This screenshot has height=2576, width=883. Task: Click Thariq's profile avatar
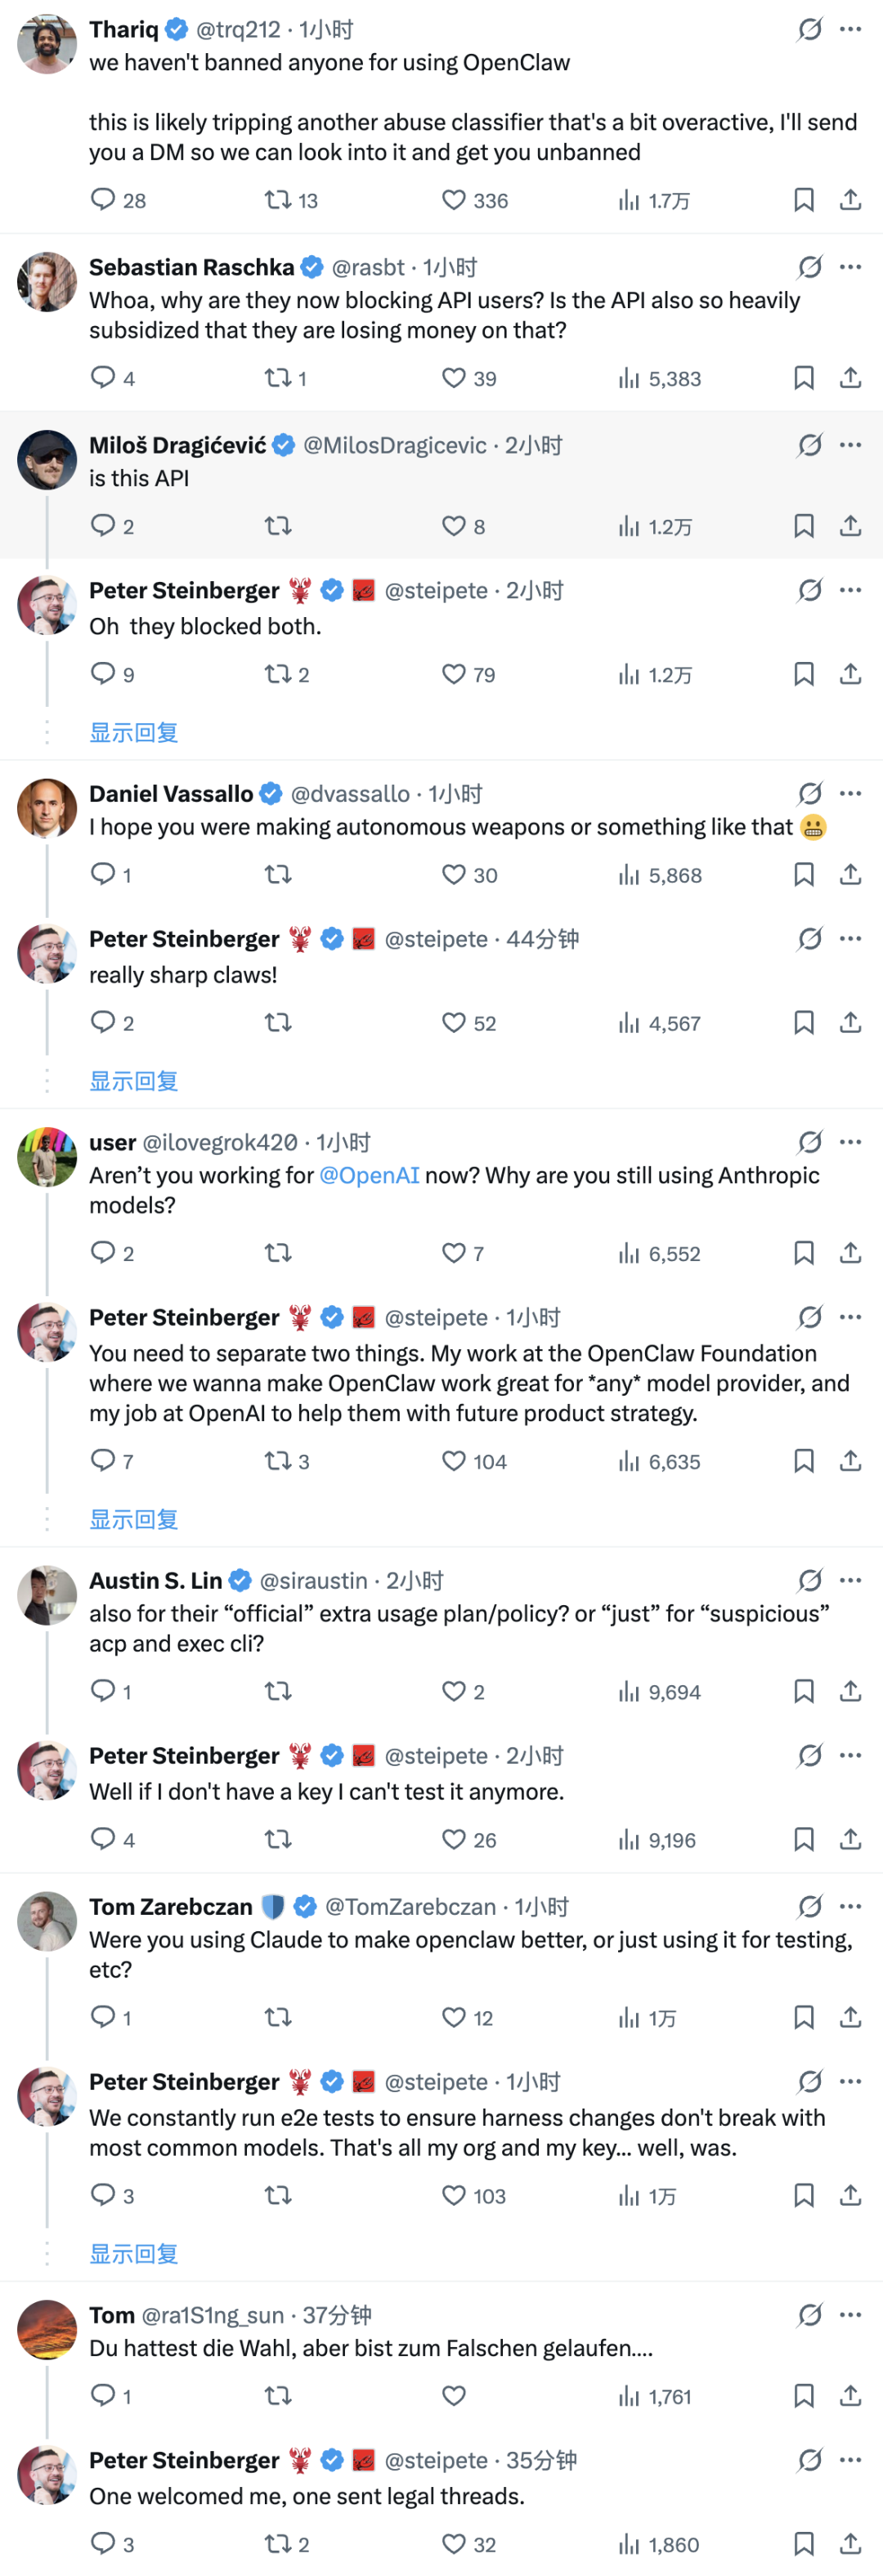click(x=47, y=44)
